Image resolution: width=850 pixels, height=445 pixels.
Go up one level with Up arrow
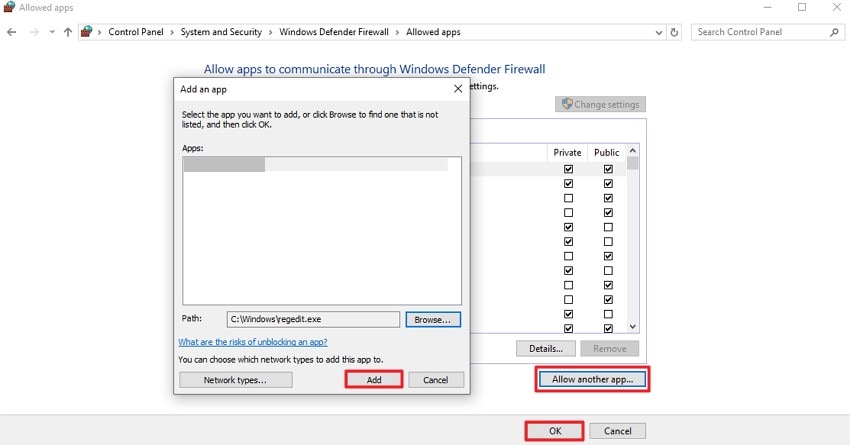coord(68,32)
